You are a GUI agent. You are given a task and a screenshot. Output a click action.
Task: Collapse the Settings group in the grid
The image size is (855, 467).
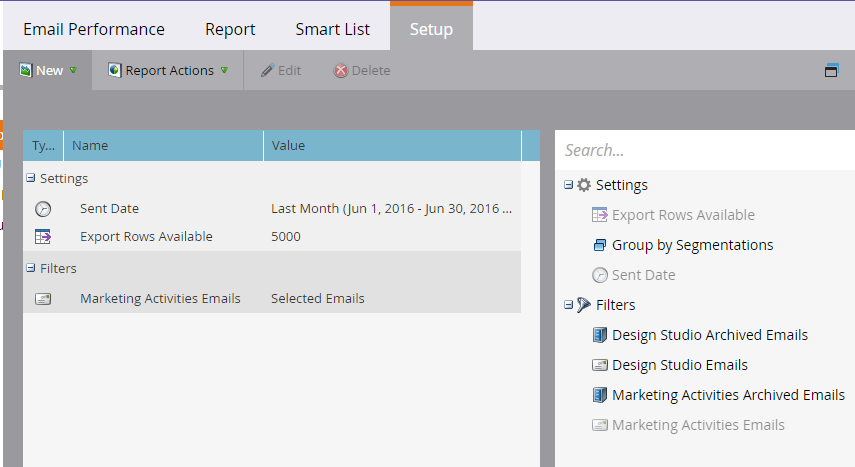tap(31, 178)
